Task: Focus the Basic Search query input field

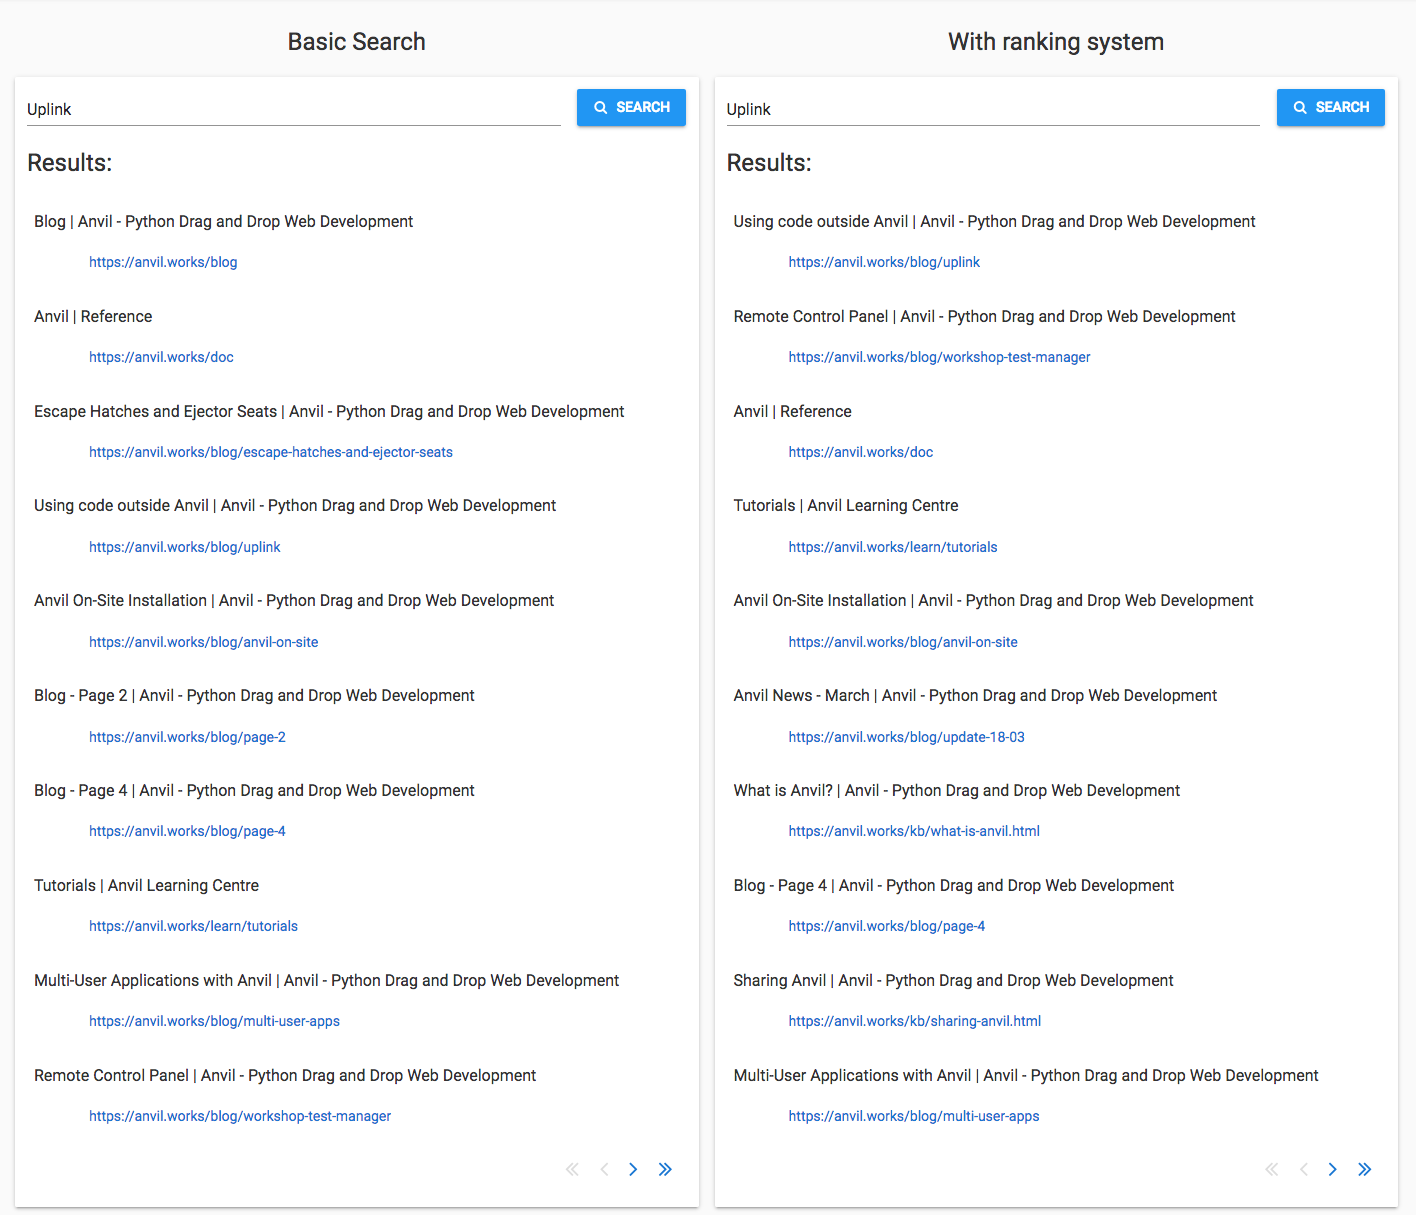Action: (x=293, y=109)
